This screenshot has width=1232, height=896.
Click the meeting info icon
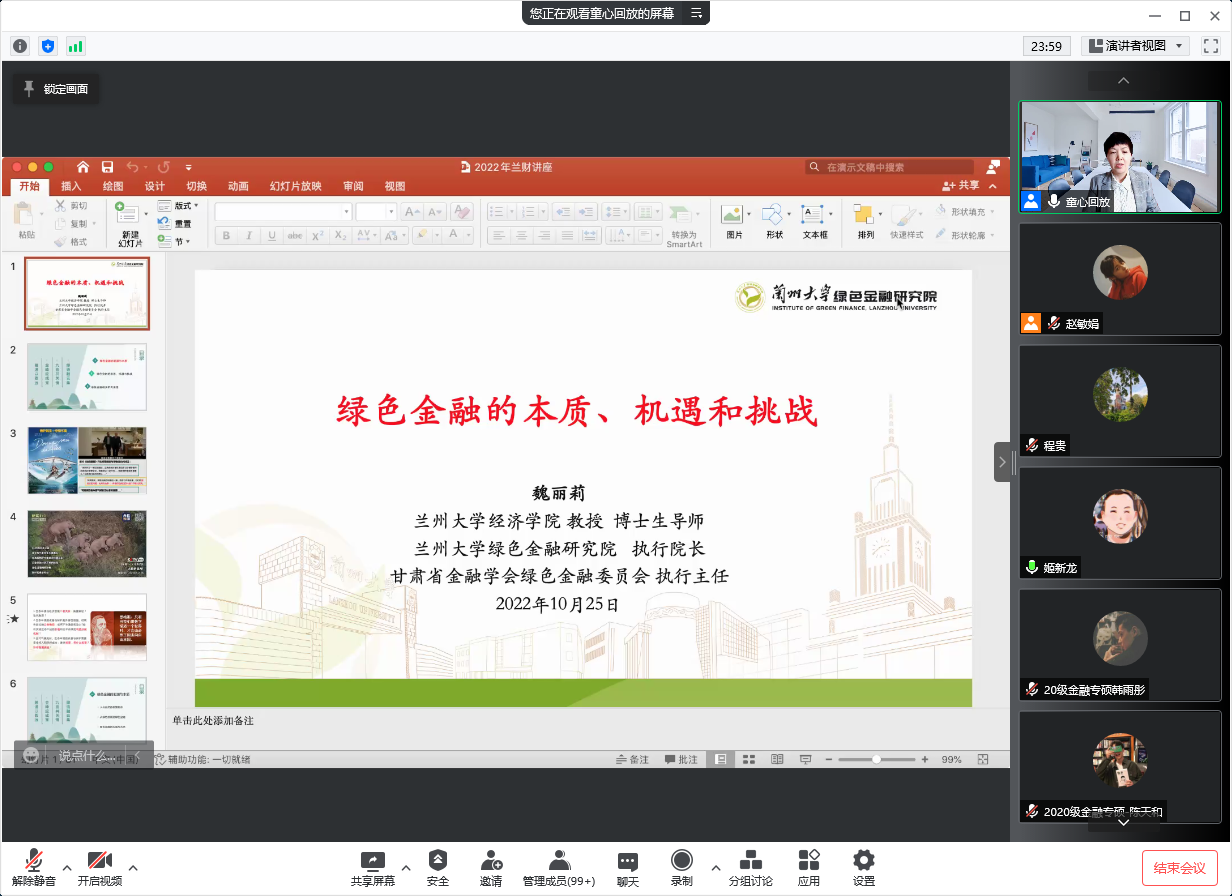pos(20,46)
